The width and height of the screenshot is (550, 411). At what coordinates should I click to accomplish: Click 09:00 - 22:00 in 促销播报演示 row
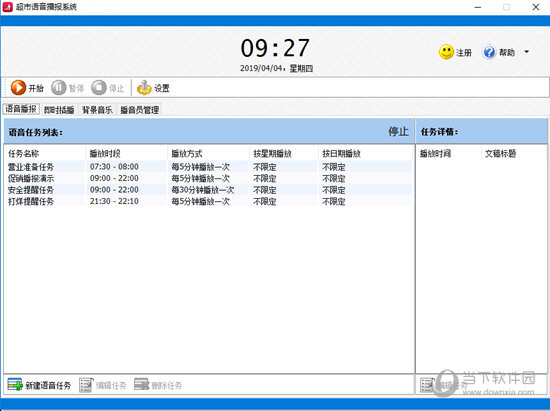(x=114, y=178)
